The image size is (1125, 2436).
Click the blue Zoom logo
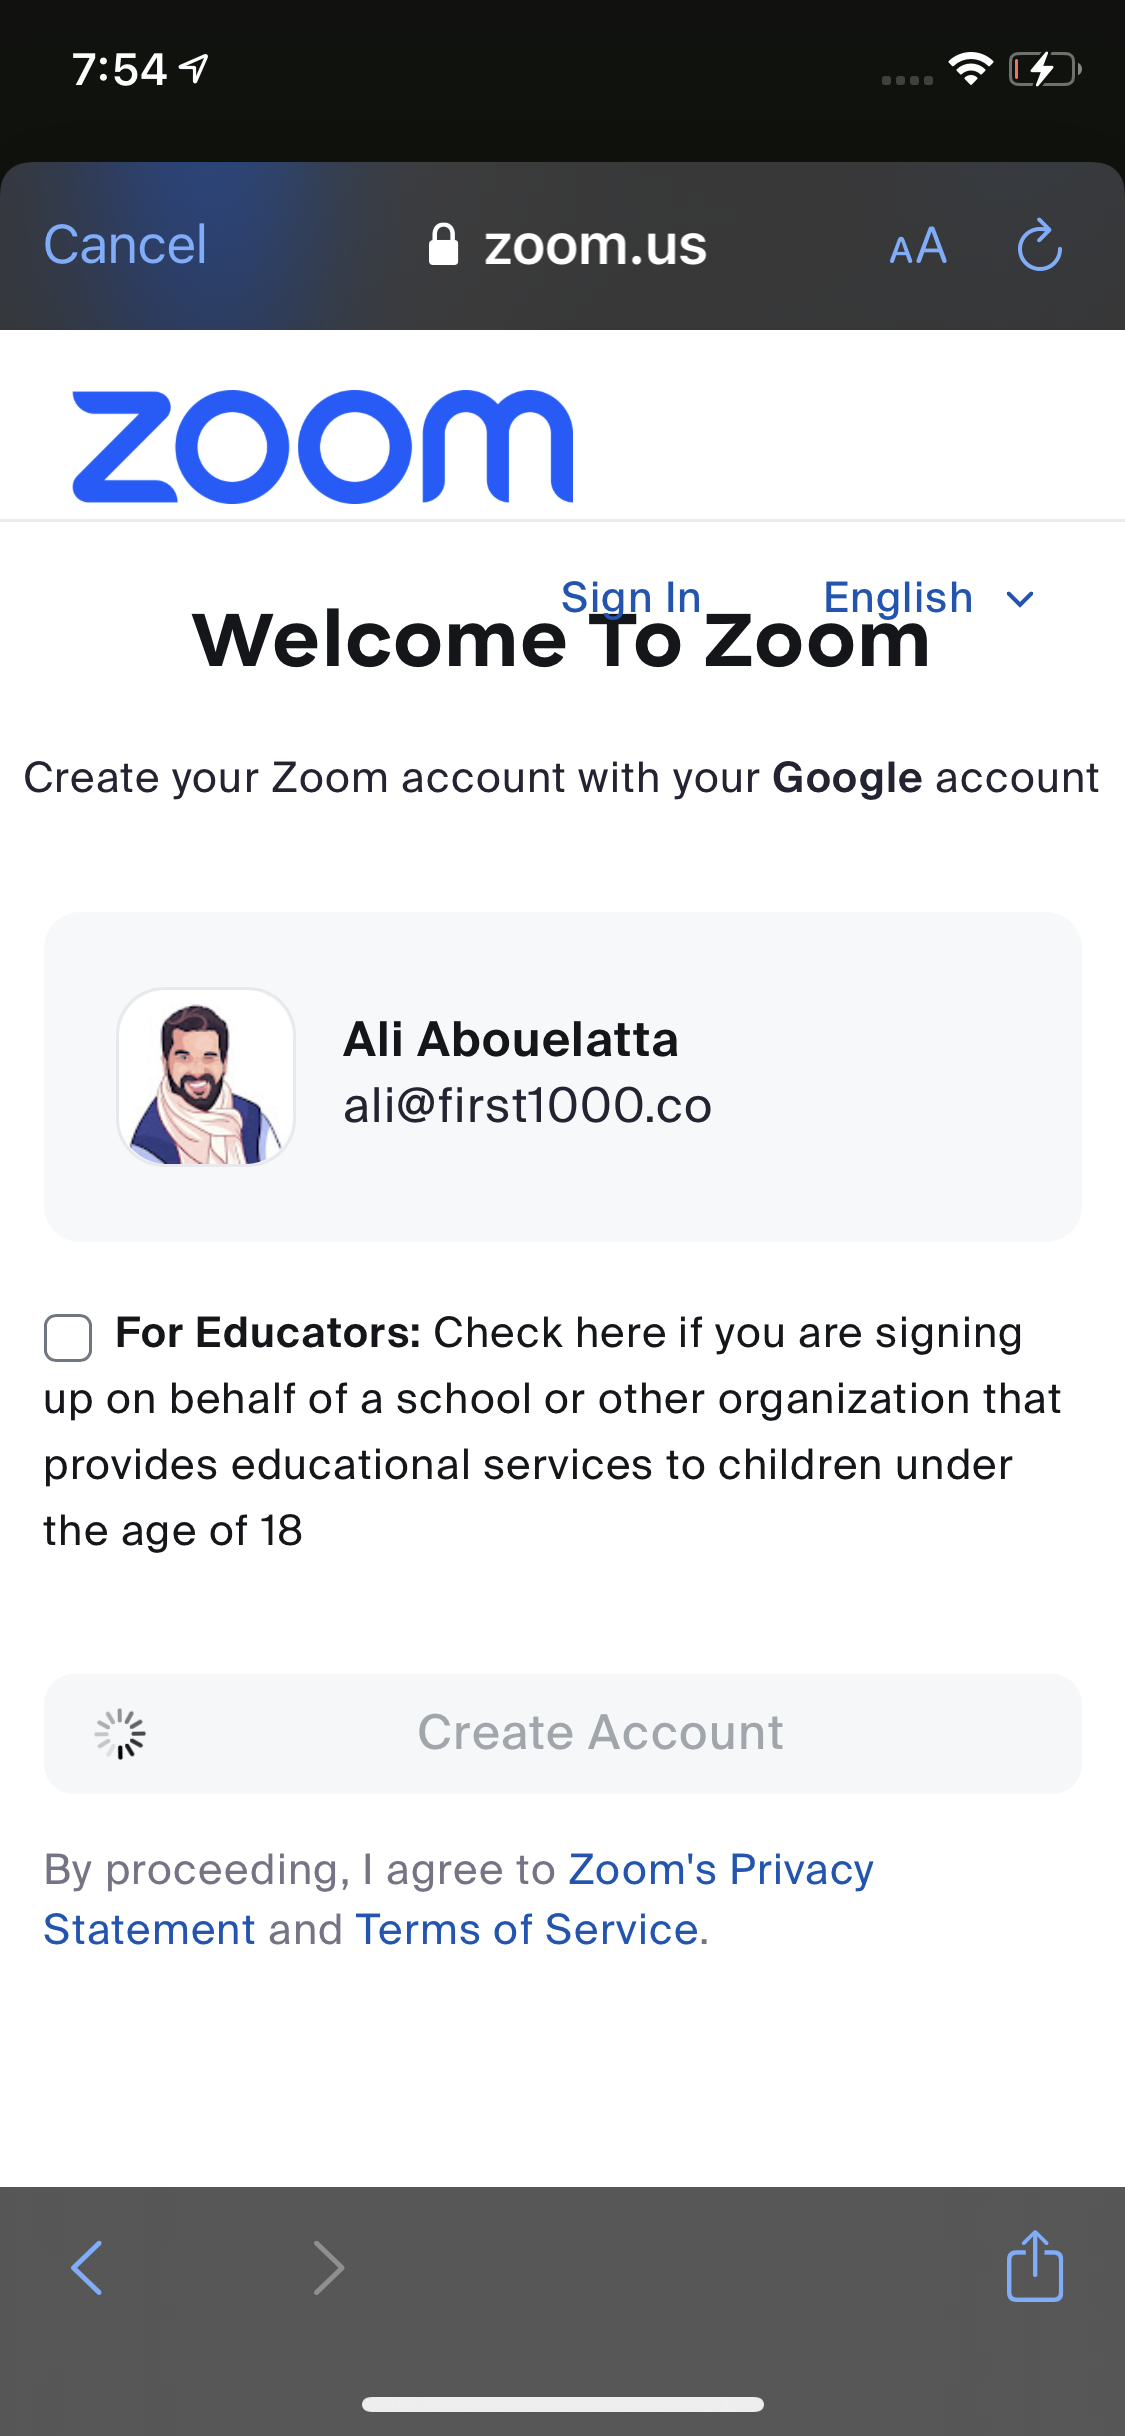tap(322, 446)
